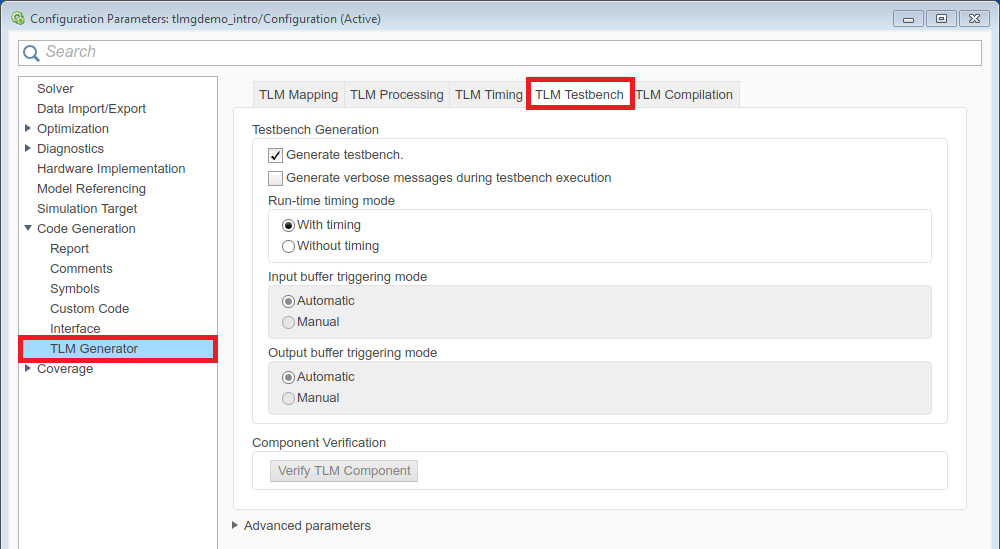Open the Hardware Implementation pane
Screen dimensions: 1000x549
point(111,169)
